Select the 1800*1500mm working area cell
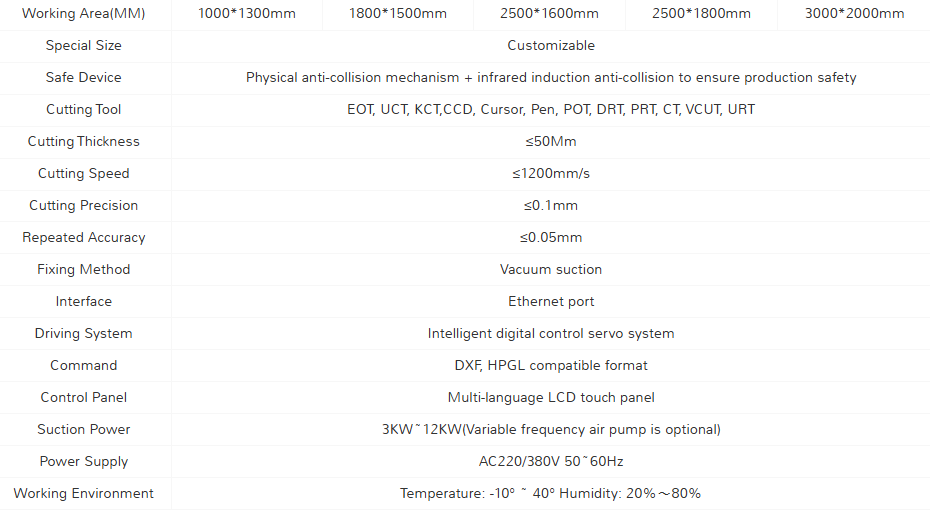The width and height of the screenshot is (930, 510). coord(398,13)
